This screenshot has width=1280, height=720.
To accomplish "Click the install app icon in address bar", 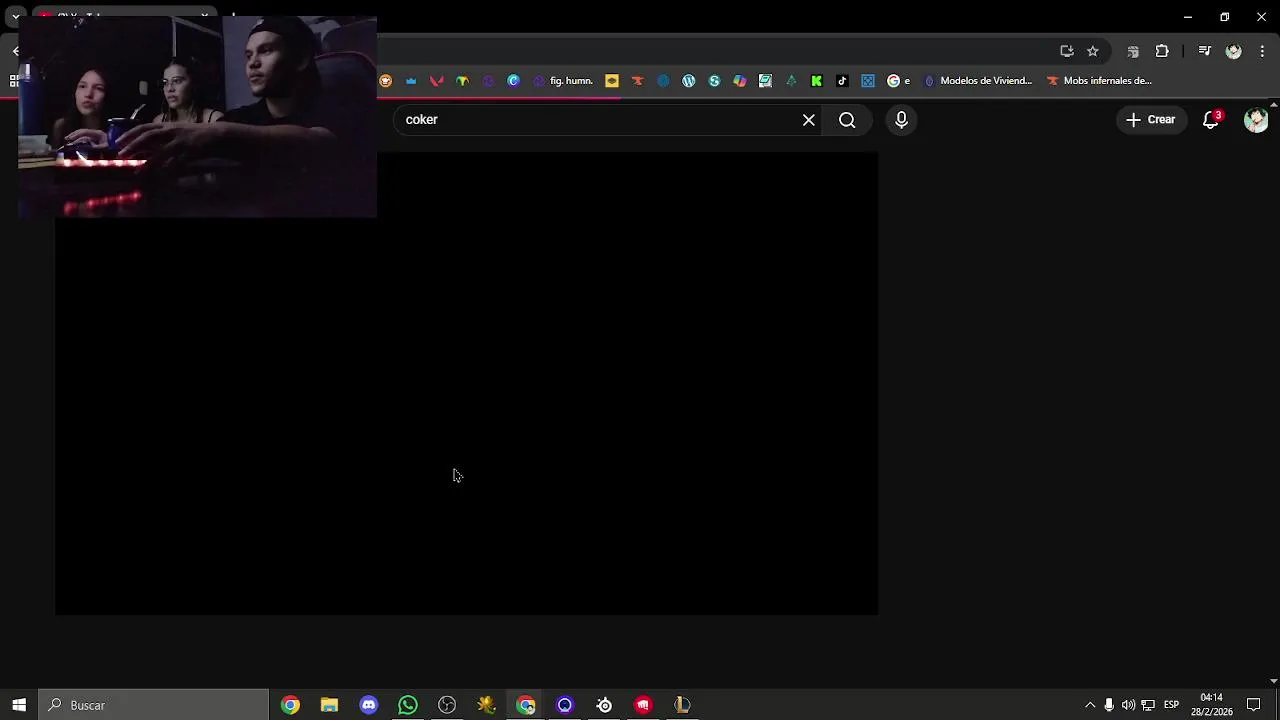I will [x=1067, y=51].
